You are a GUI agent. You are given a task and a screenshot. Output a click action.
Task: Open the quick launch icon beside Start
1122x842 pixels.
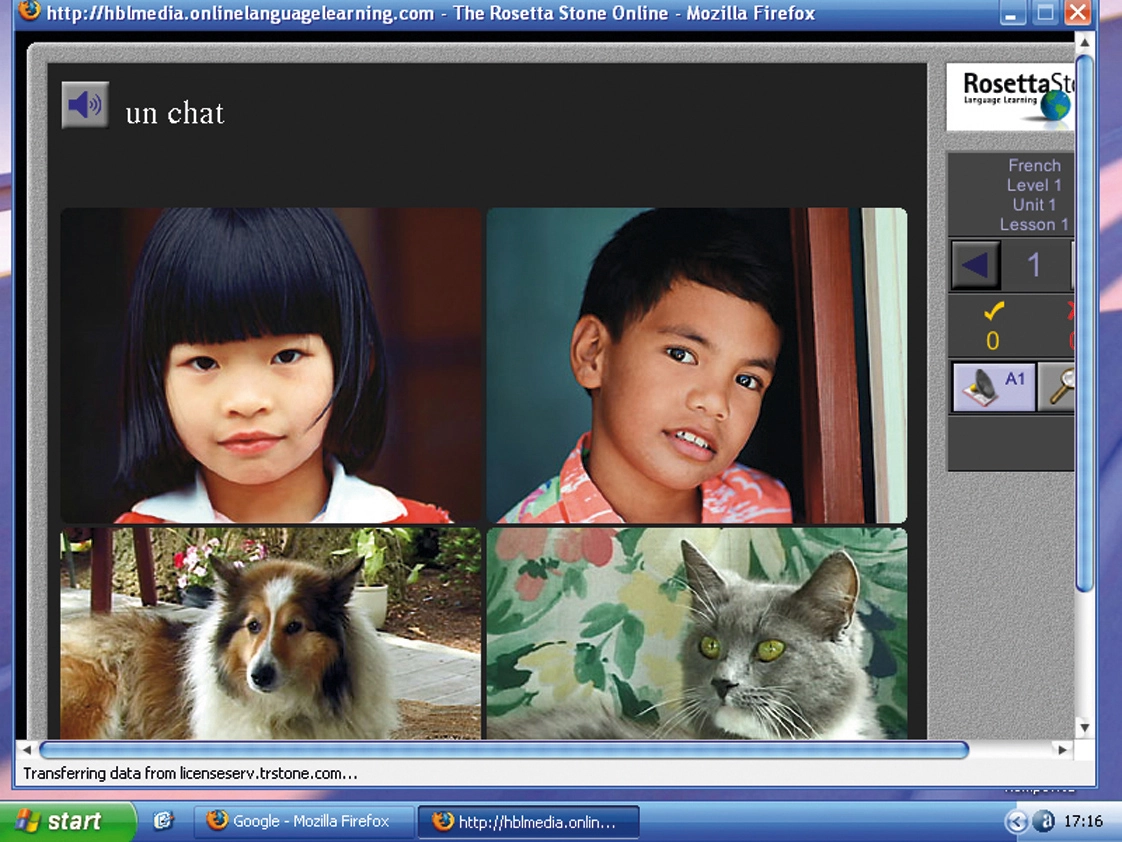tap(163, 821)
